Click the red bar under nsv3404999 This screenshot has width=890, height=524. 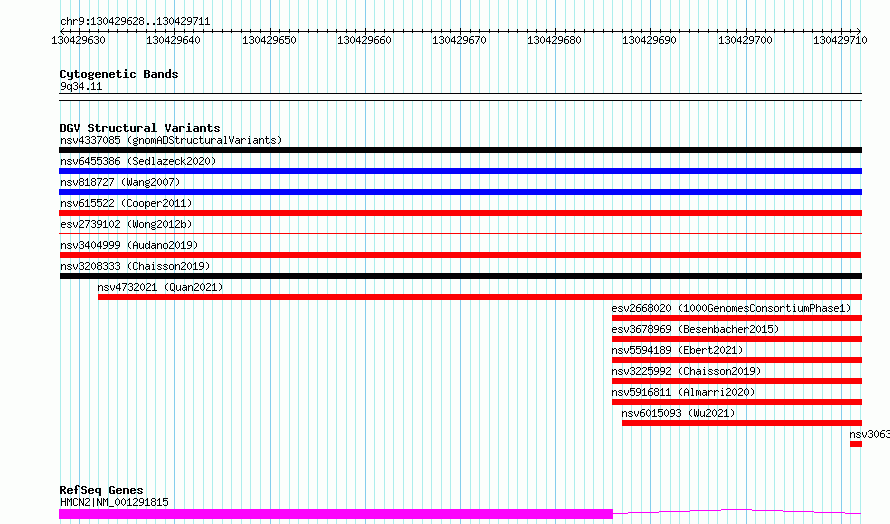[x=460, y=255]
